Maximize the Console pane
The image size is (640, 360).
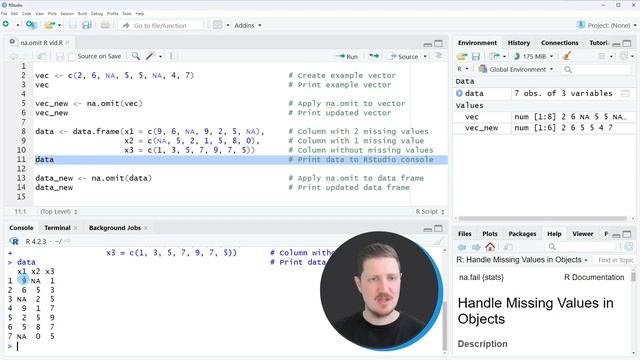[438, 229]
